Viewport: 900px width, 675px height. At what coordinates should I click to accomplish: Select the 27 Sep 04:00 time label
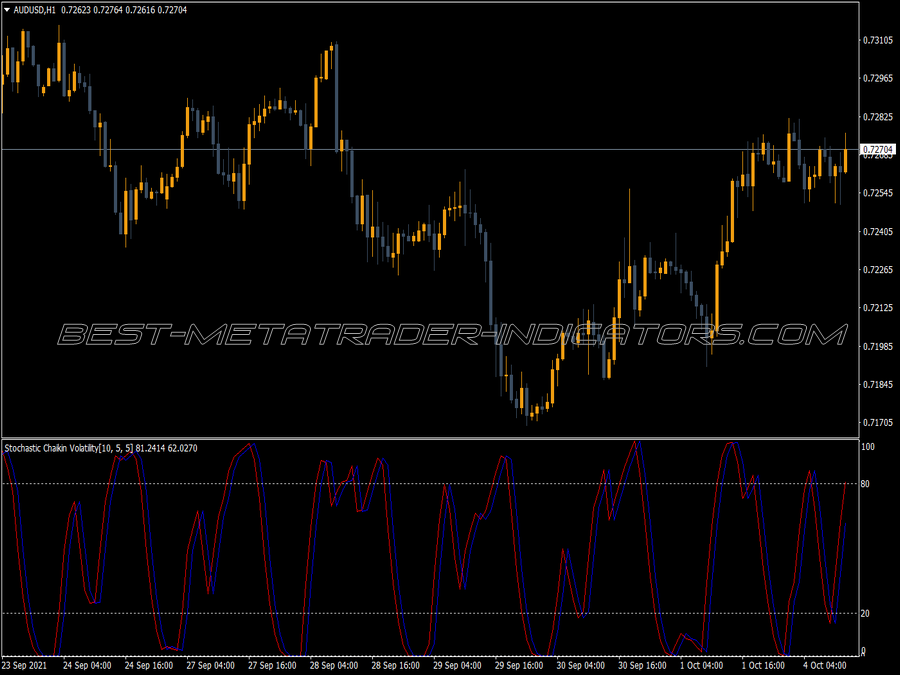point(210,665)
